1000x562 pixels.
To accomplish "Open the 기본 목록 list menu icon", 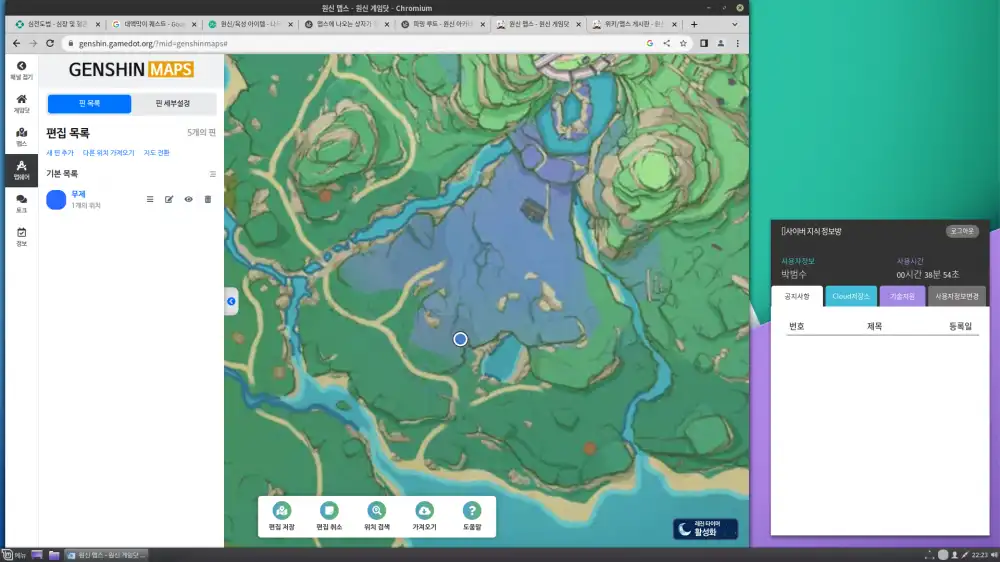I will tap(212, 174).
